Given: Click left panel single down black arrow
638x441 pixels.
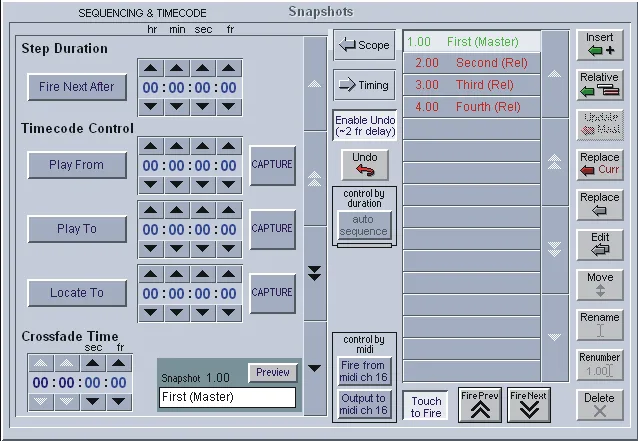Looking at the screenshot, I should tap(315, 368).
